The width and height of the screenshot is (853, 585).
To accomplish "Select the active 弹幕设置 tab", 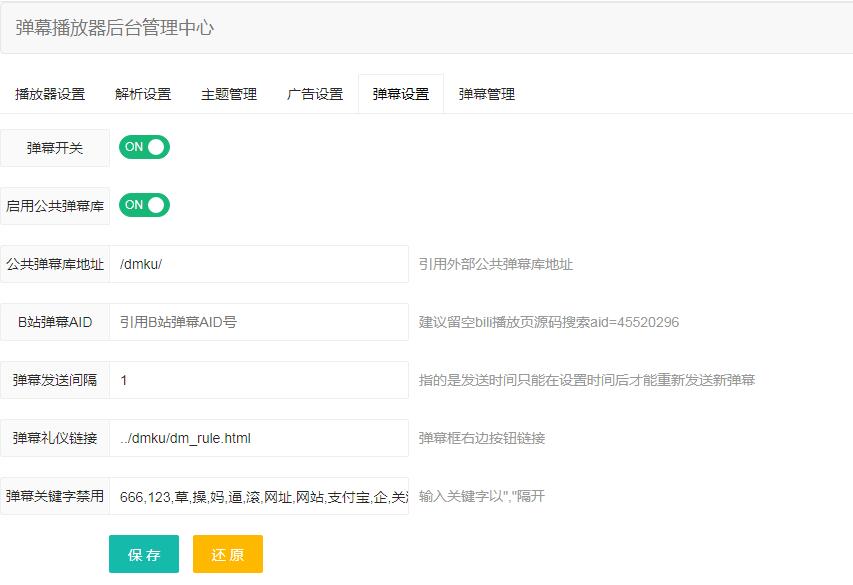I will pyautogui.click(x=398, y=94).
